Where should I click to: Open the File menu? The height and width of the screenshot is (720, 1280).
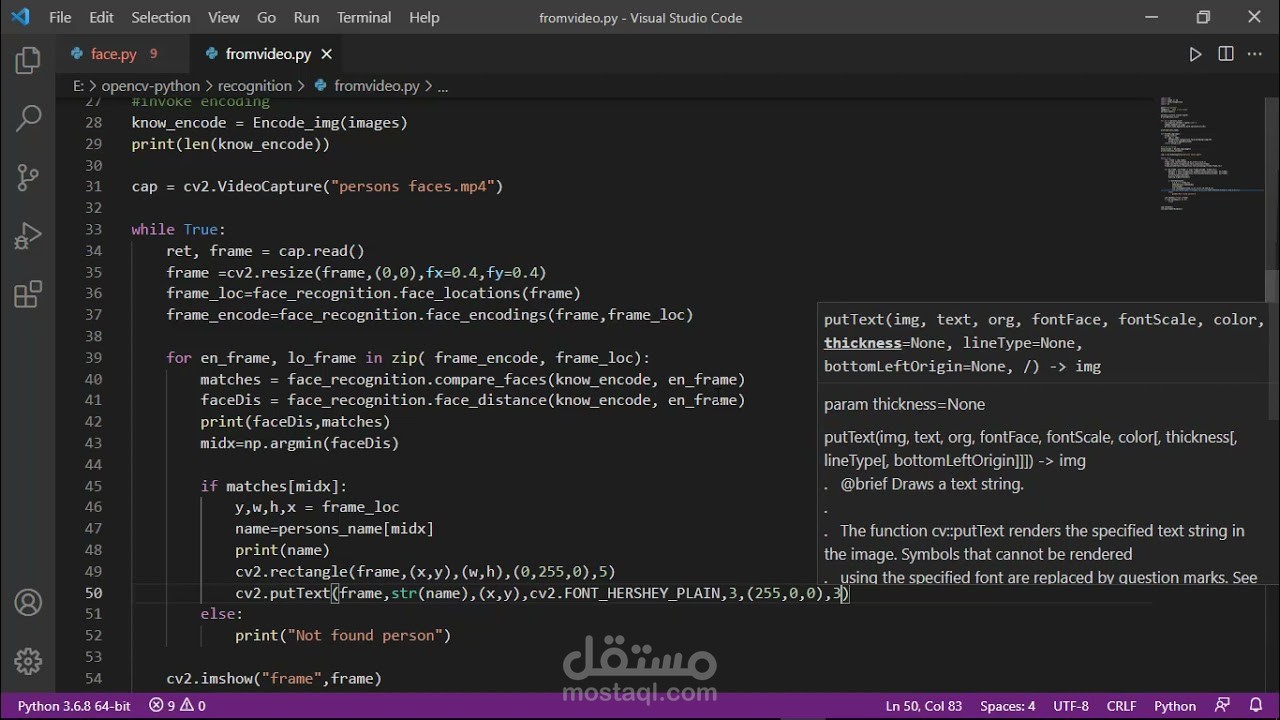(x=60, y=17)
